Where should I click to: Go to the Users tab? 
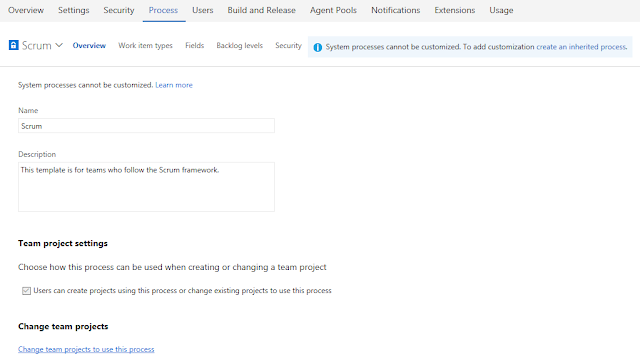click(x=202, y=10)
